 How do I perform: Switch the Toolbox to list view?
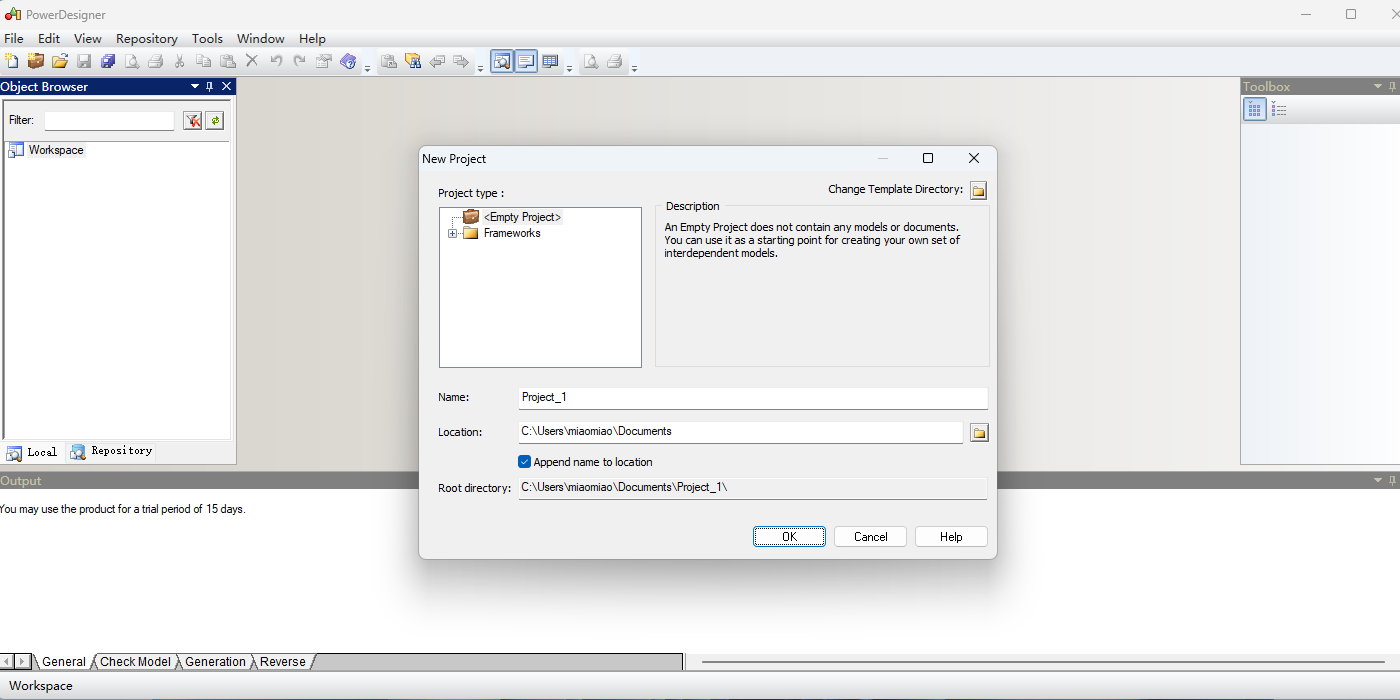tap(1279, 110)
